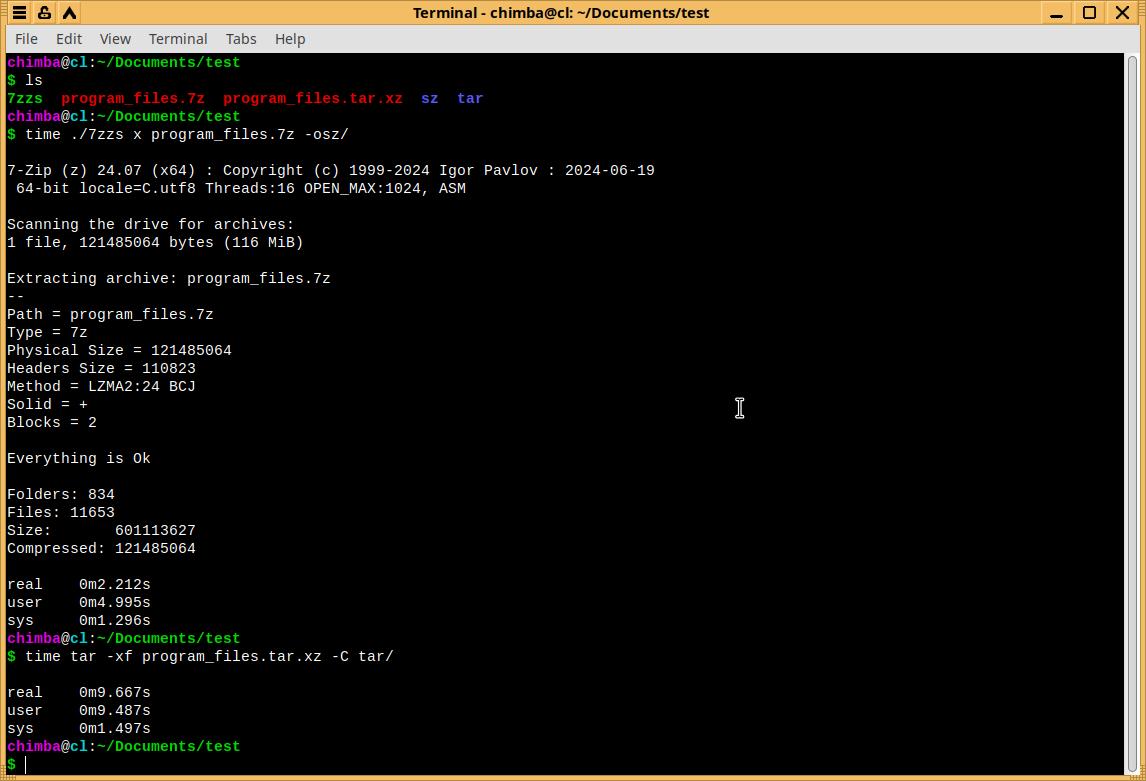Click '1 file, 121485064 bytes (116 MiB)' line
Viewport: 1146px width, 781px height.
(x=155, y=243)
